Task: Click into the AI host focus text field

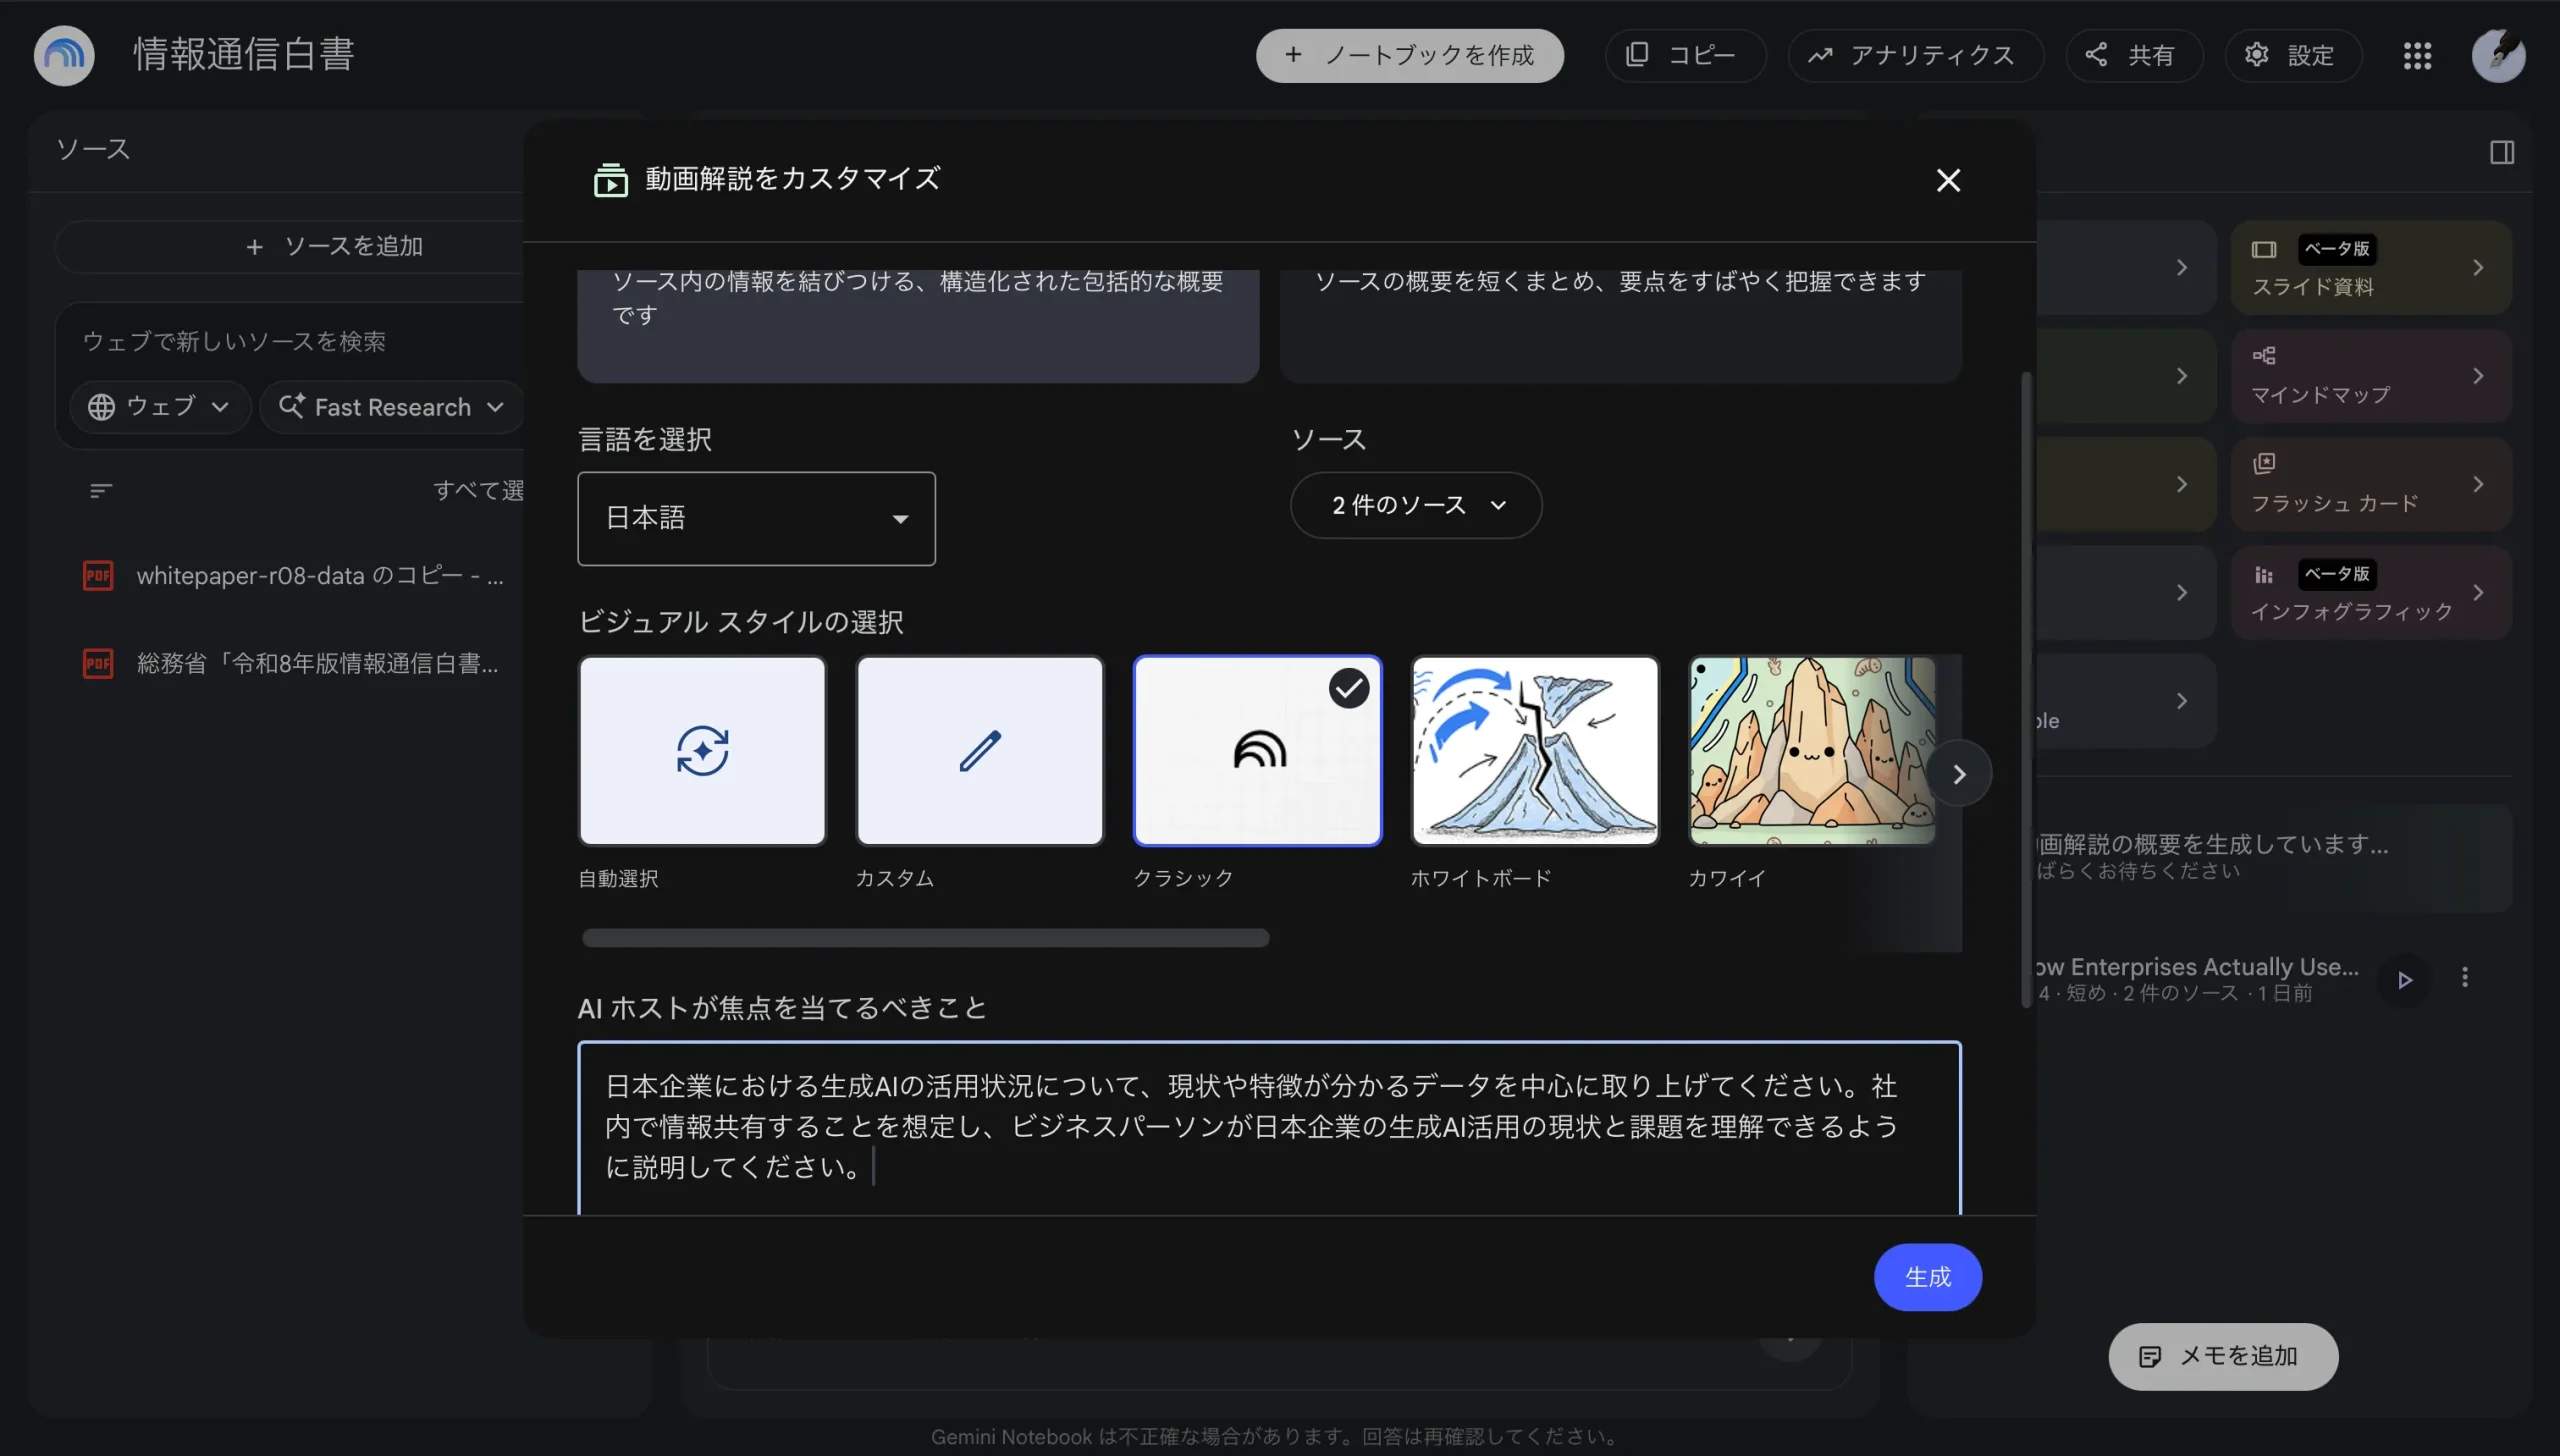Action: click(x=1268, y=1128)
